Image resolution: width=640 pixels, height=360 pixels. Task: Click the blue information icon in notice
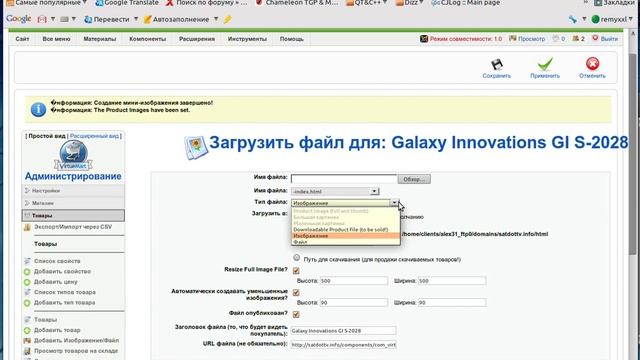38,109
